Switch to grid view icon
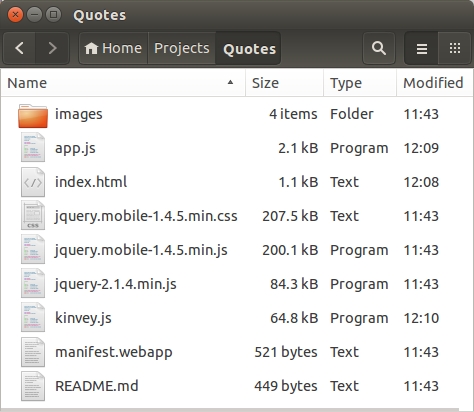Screen dimensions: 474x412 point(455,48)
